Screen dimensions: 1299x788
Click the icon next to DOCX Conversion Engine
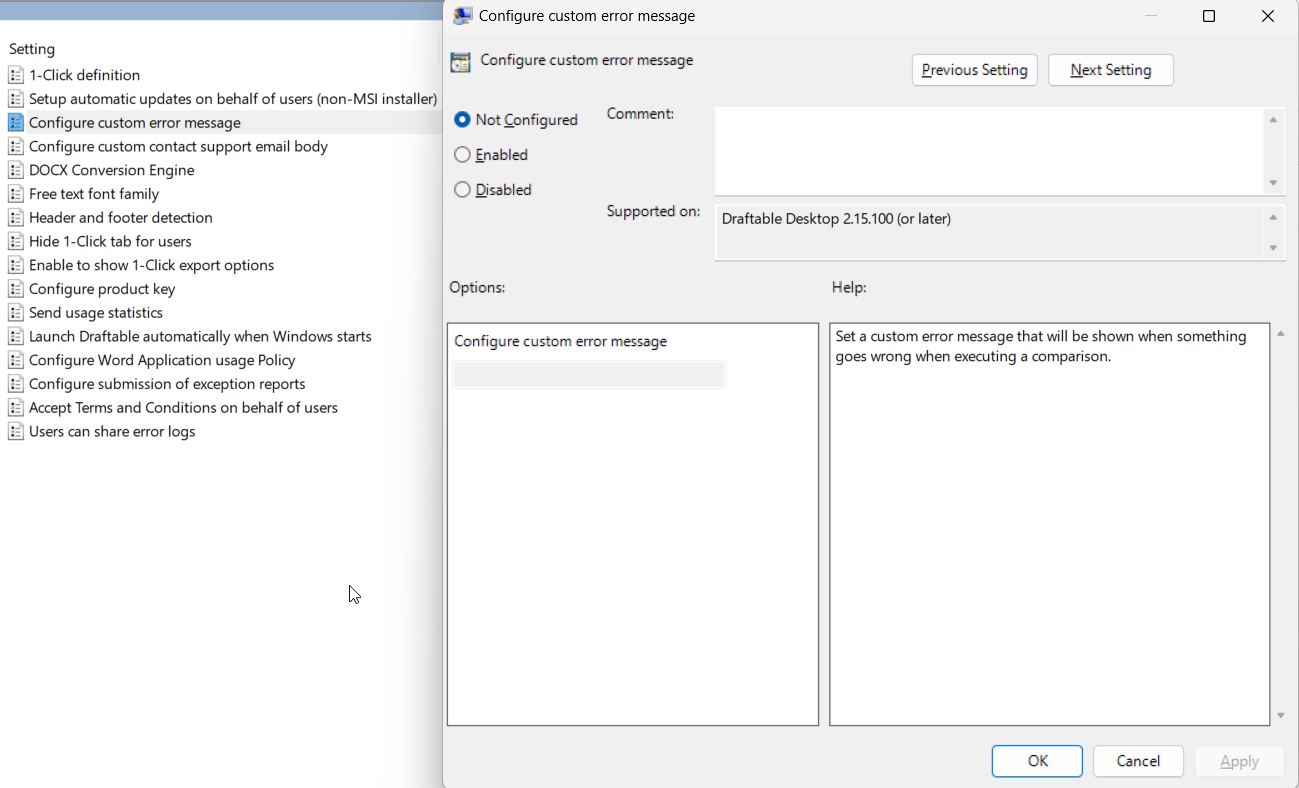click(15, 170)
